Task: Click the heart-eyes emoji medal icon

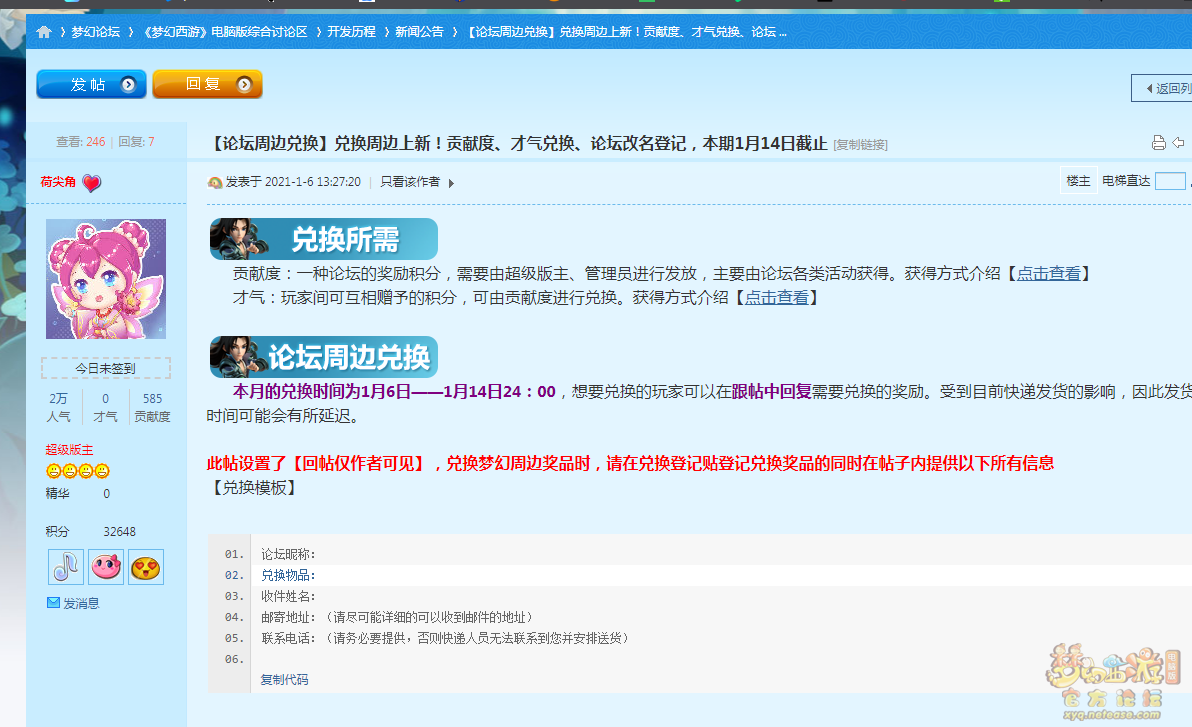Action: tap(146, 567)
